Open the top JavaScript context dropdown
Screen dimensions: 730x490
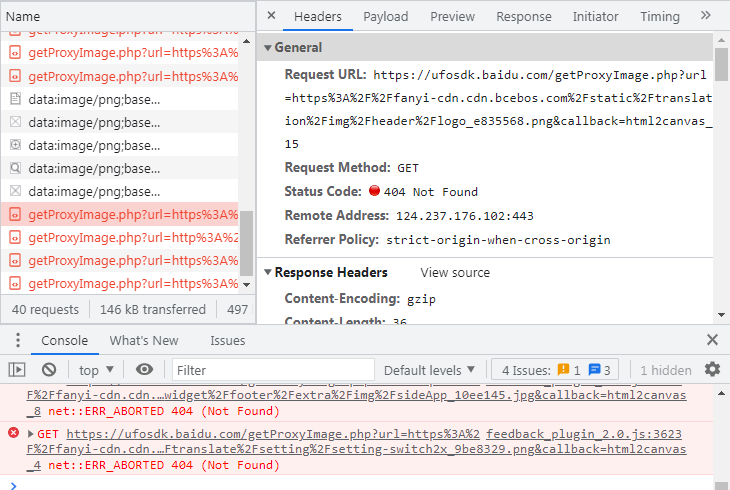point(97,370)
